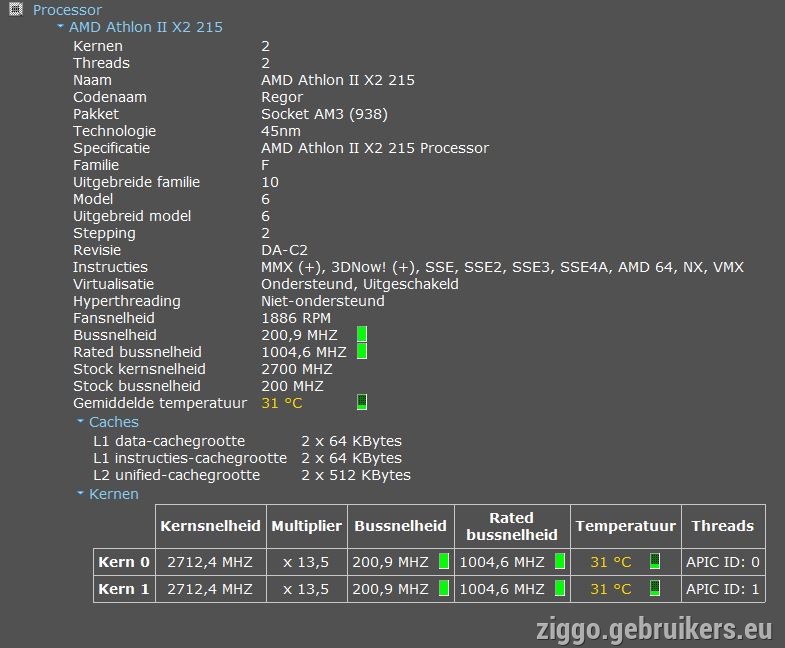Image resolution: width=785 pixels, height=648 pixels.
Task: Click the Specificatie value AMD Athlon II X2 215 Processor
Action: coord(375,148)
